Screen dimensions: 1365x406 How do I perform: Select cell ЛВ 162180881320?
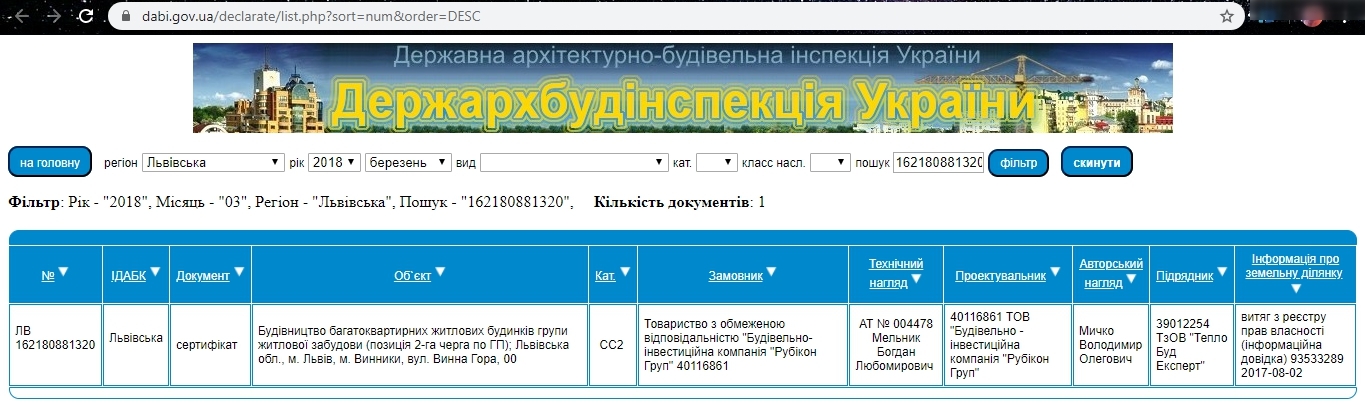(56, 345)
